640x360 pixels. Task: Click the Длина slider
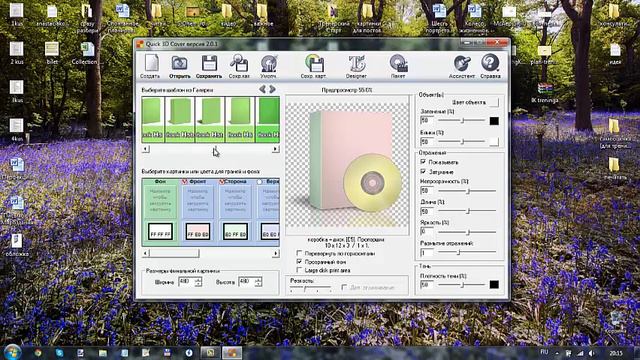tap(467, 211)
